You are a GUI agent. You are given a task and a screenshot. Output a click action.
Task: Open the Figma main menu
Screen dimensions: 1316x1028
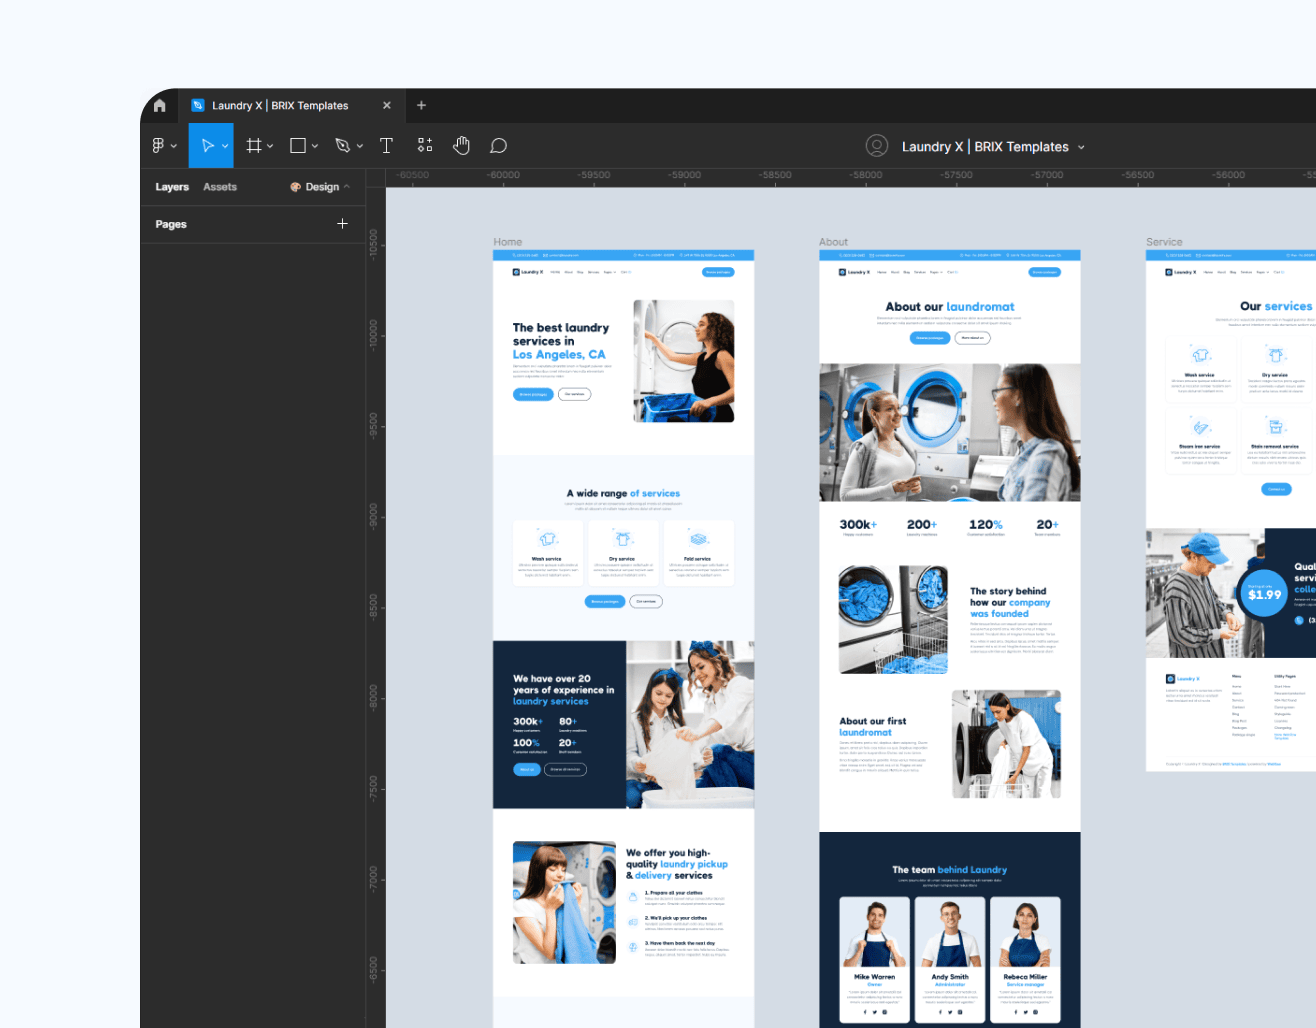[x=160, y=145]
